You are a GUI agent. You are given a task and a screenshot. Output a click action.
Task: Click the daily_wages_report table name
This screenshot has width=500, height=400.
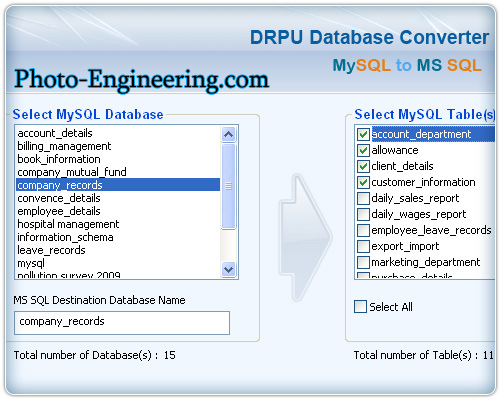[419, 214]
